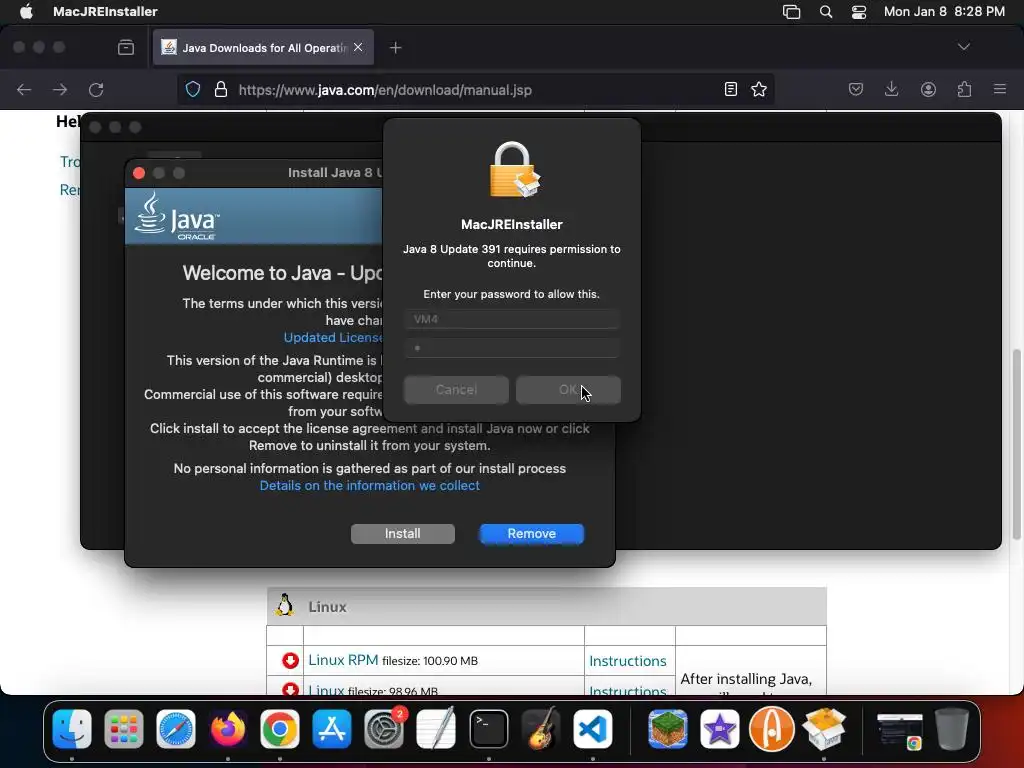This screenshot has width=1024, height=768.
Task: Click the date and time in menu bar
Action: [944, 12]
